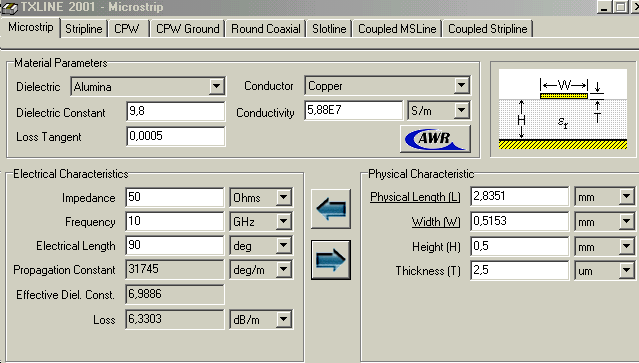
Task: Switch to the Microstrip tab
Action: [x=31, y=27]
